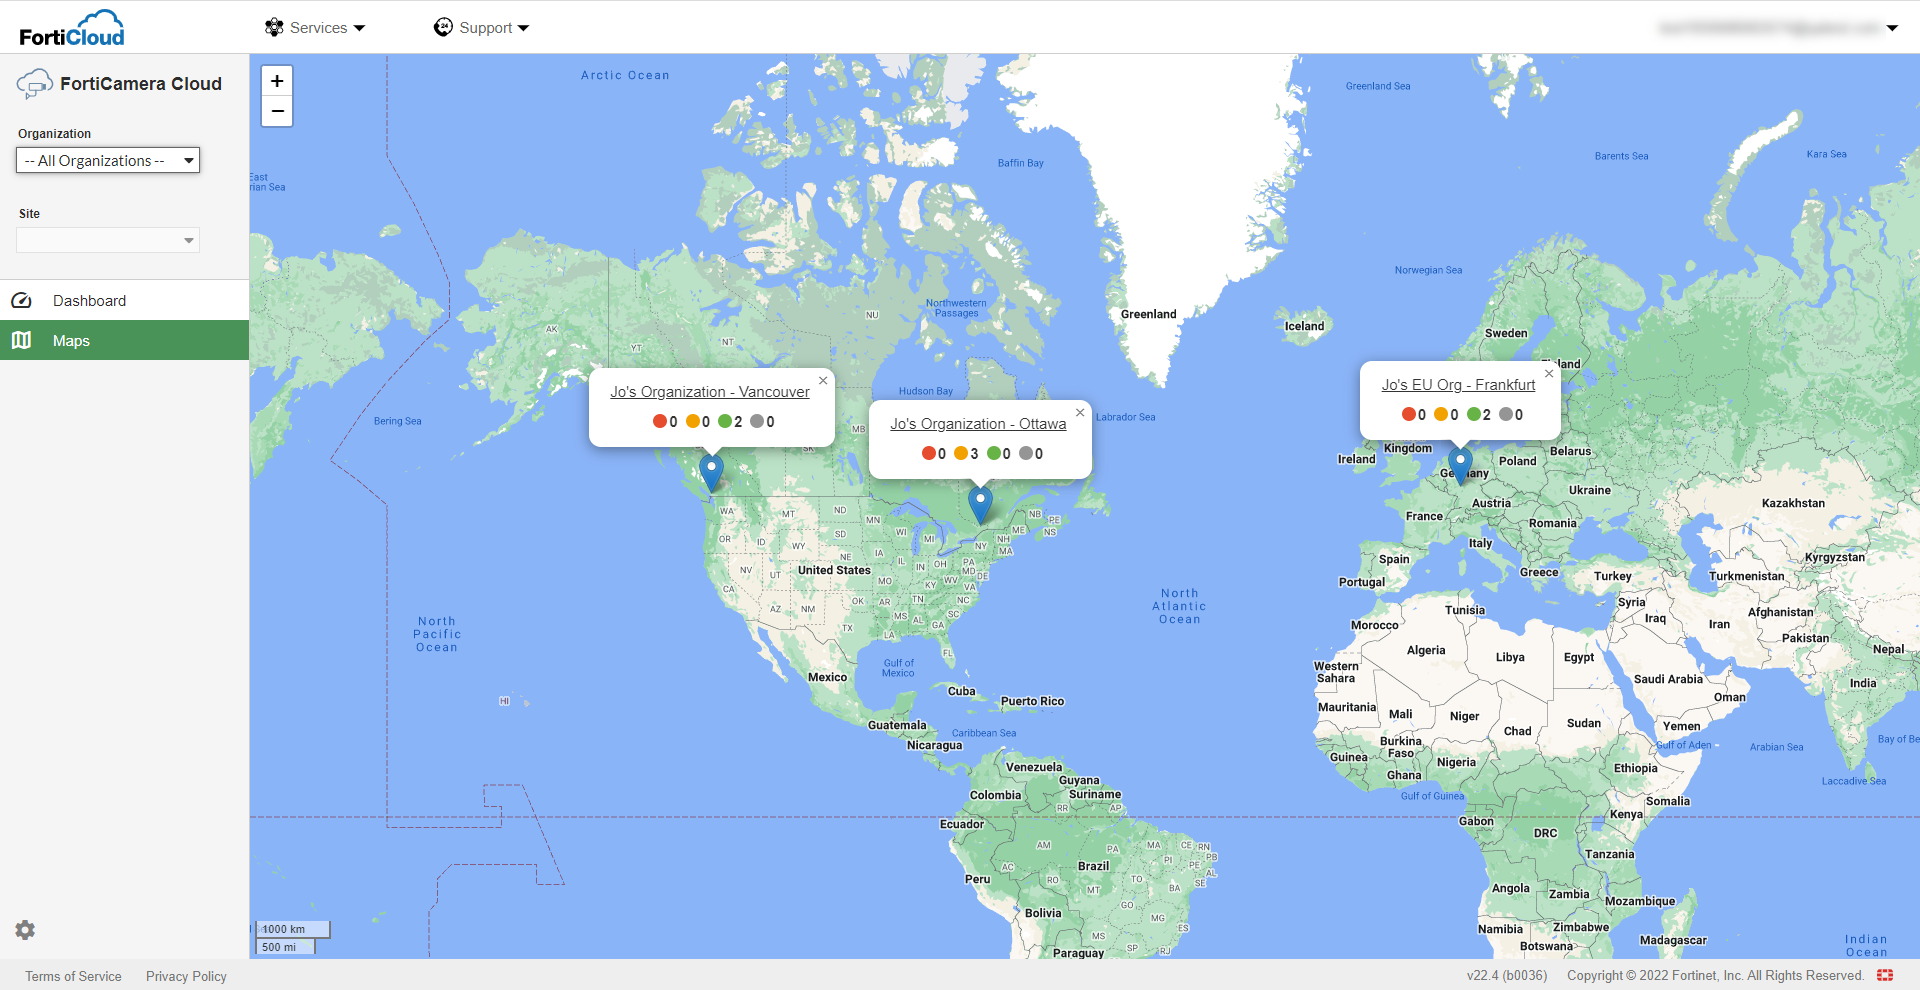Click the map scale indicator
1920x990 pixels.
[293, 938]
